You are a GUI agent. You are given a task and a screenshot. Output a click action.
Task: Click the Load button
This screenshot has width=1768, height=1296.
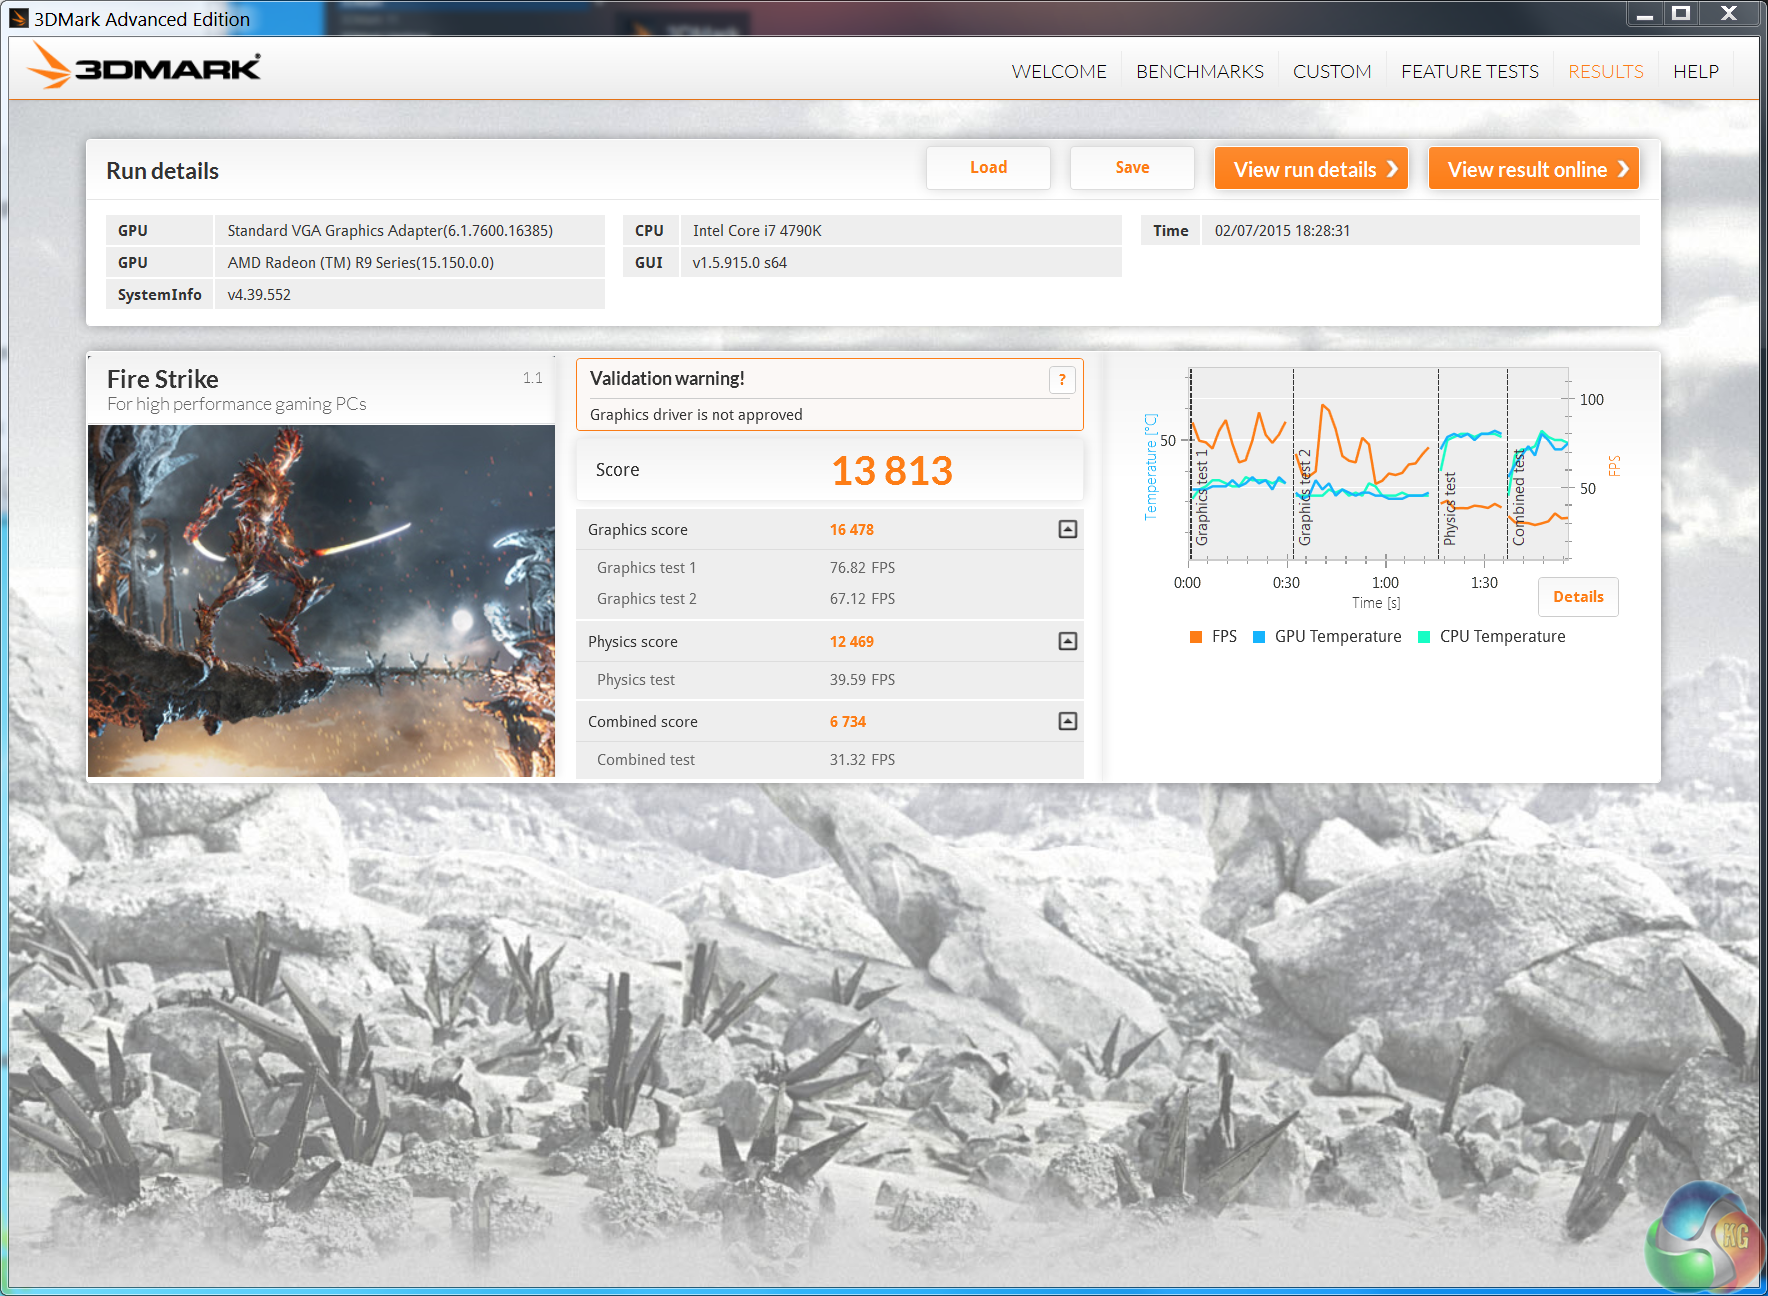point(988,168)
